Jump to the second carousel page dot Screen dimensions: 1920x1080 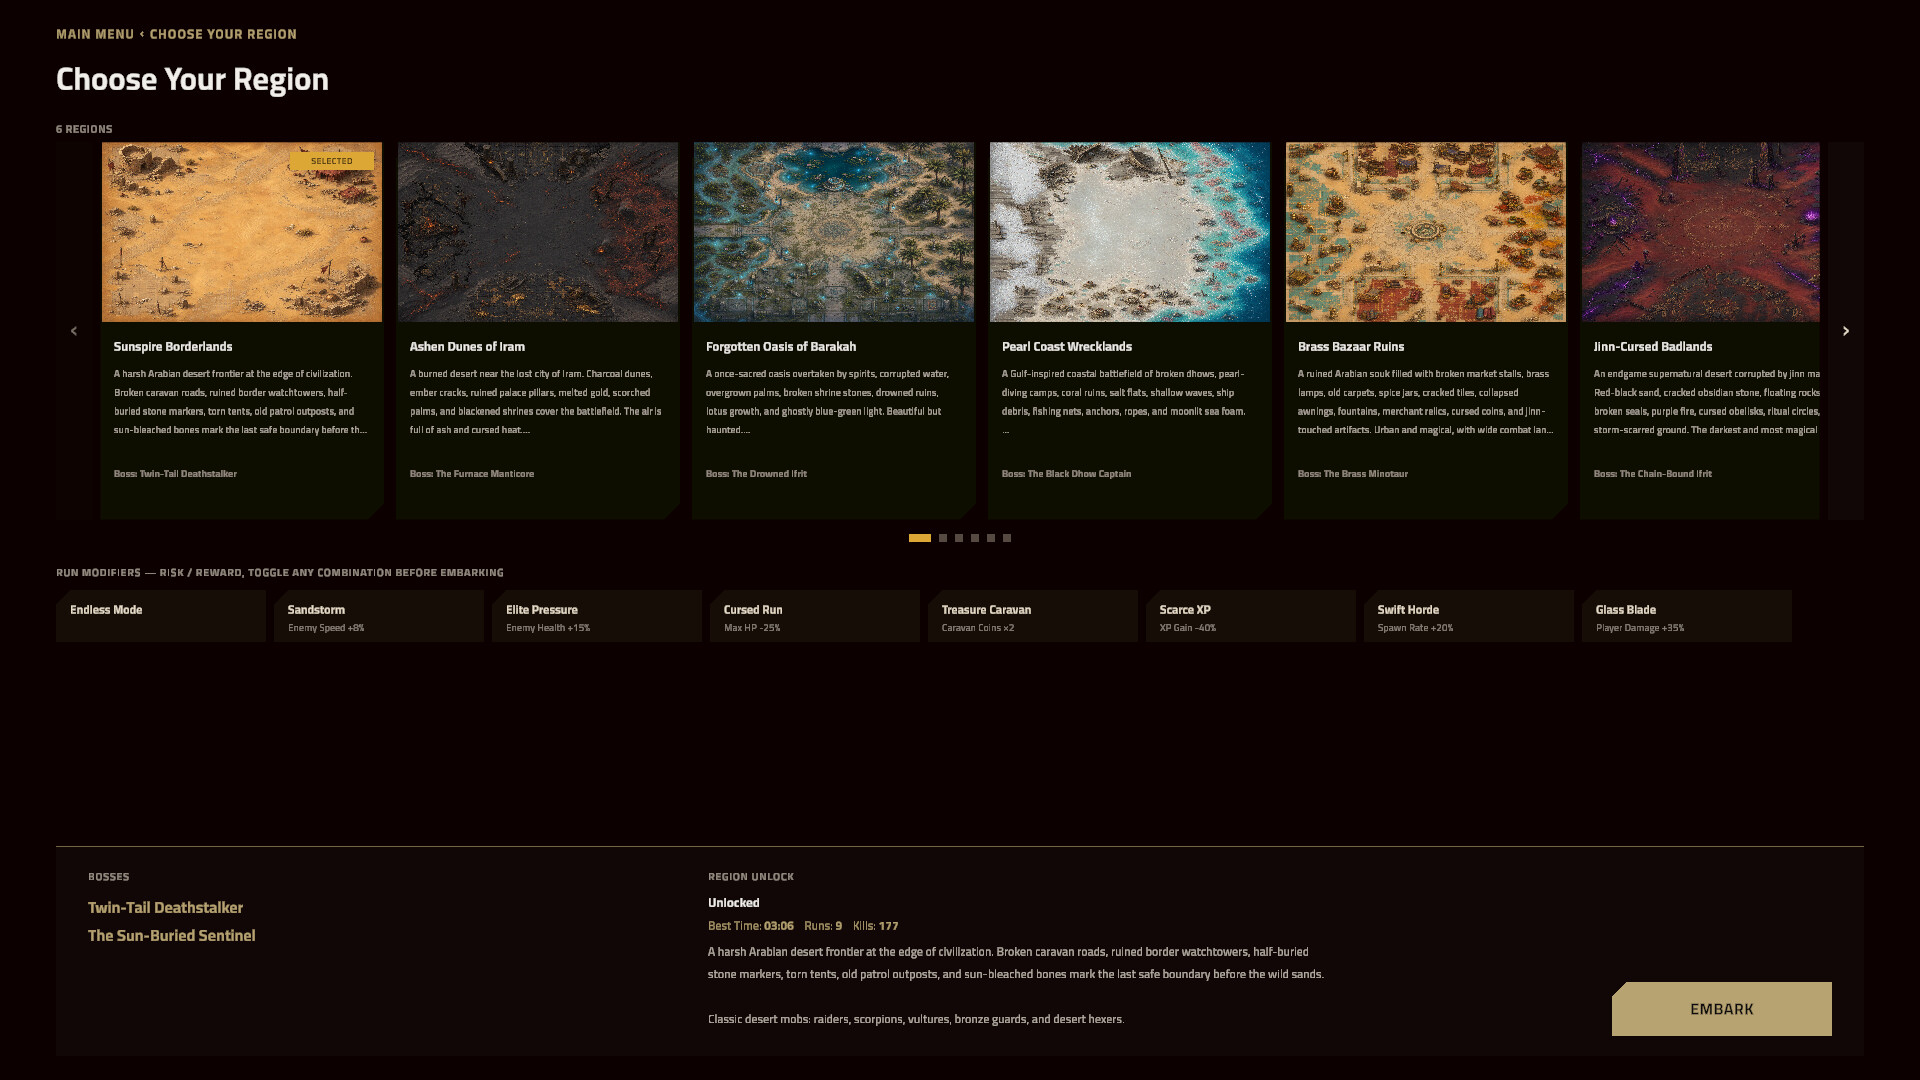(943, 538)
